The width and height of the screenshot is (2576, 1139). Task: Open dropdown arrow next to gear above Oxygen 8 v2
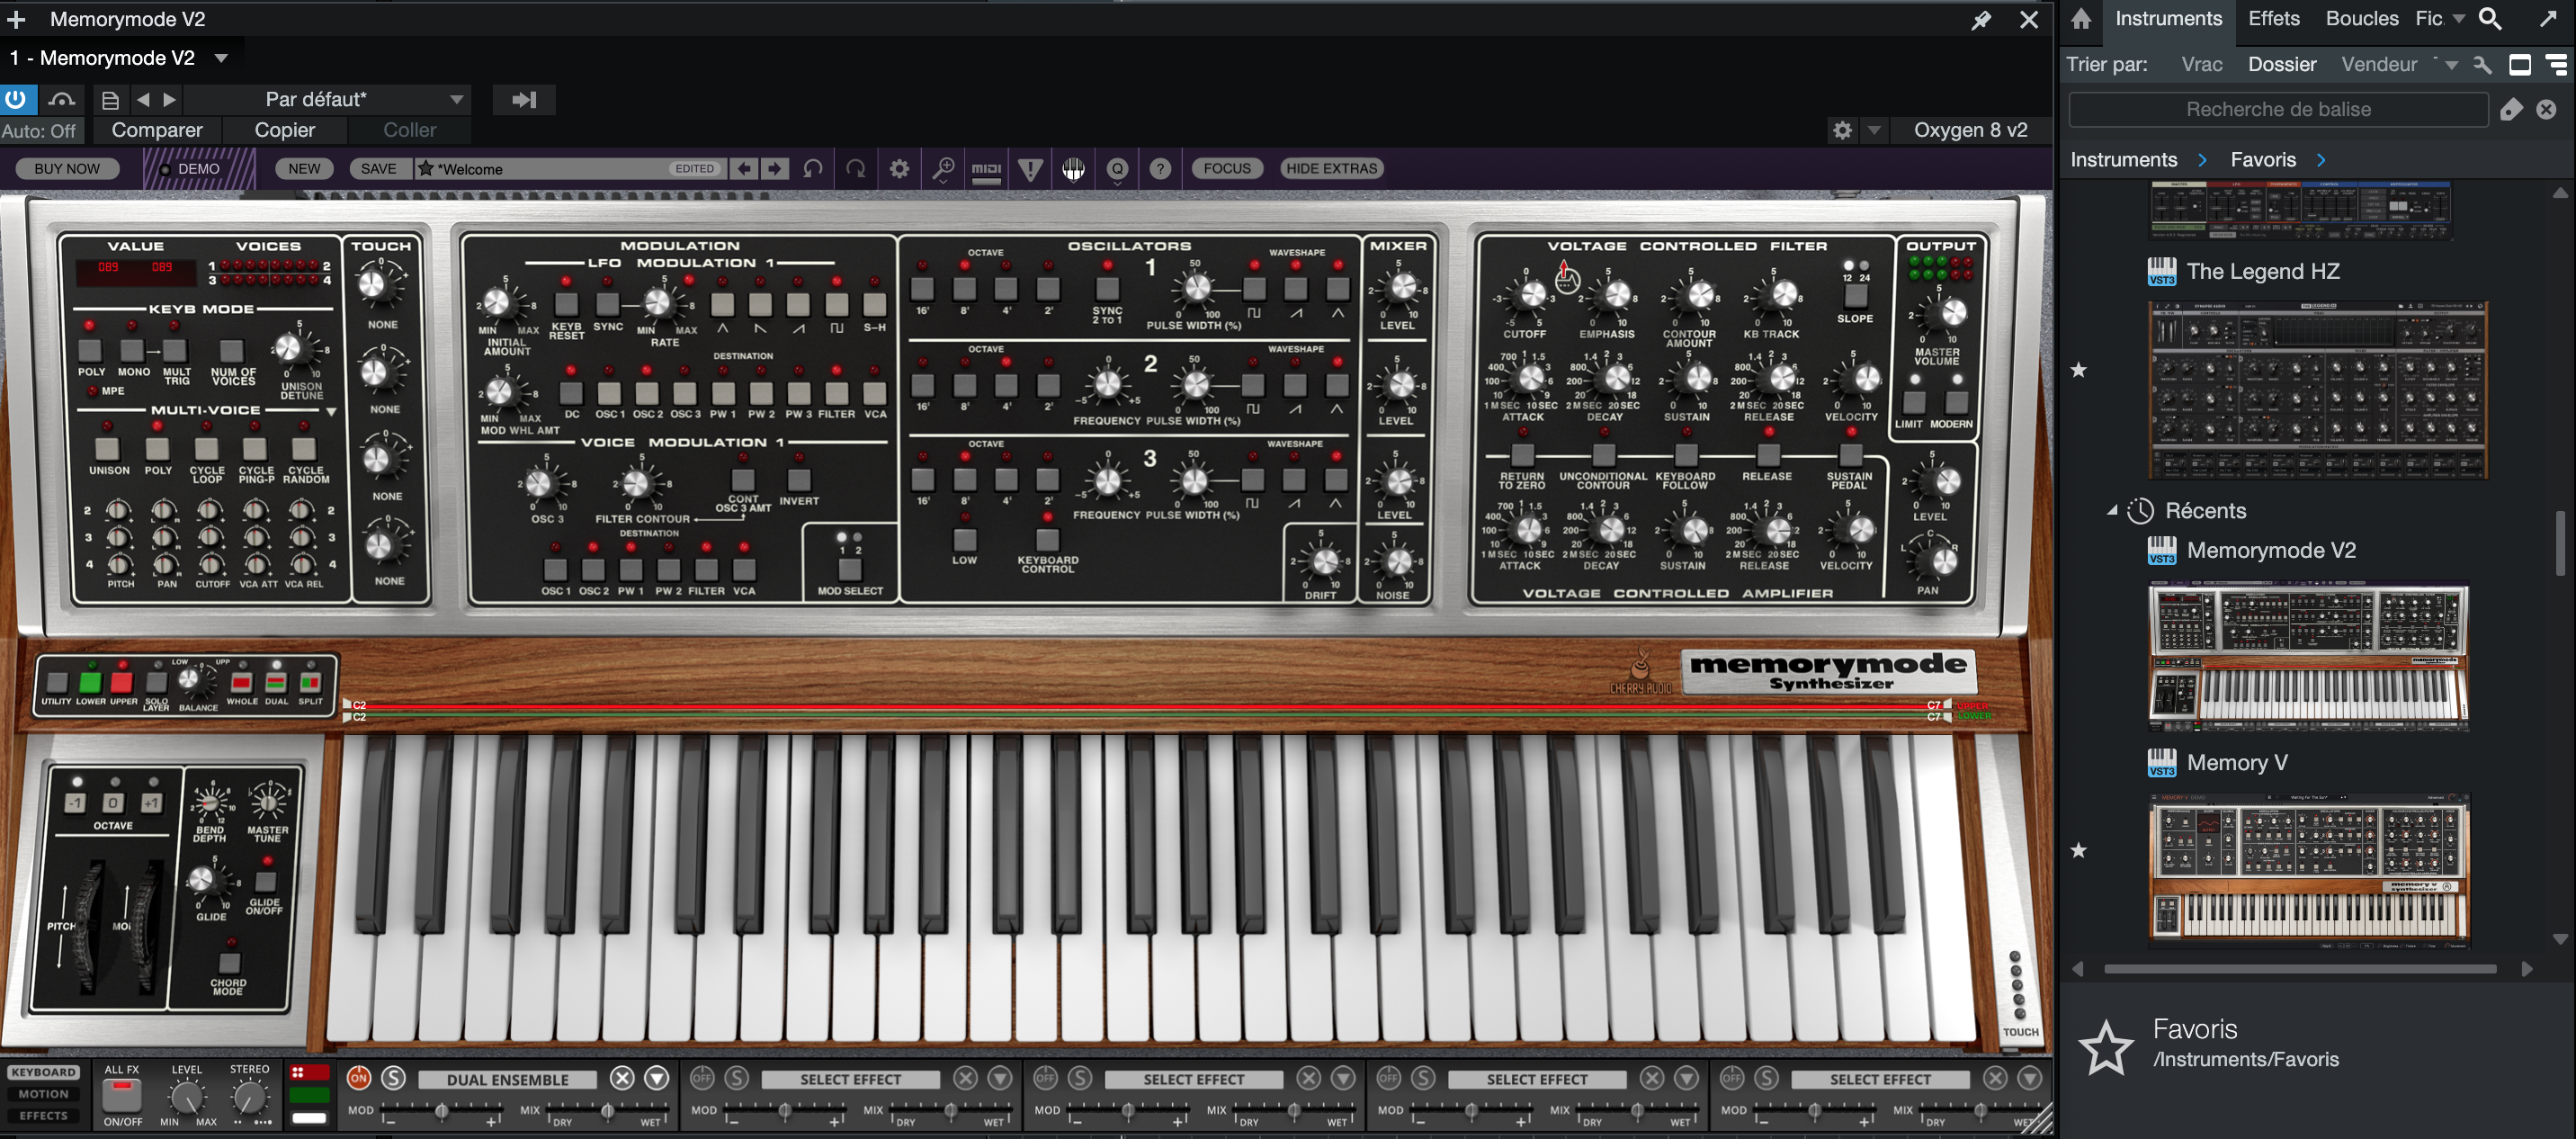click(1875, 130)
